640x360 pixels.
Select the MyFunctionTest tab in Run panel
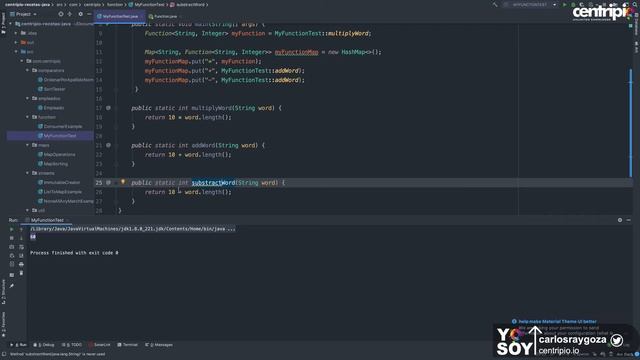(x=46, y=220)
